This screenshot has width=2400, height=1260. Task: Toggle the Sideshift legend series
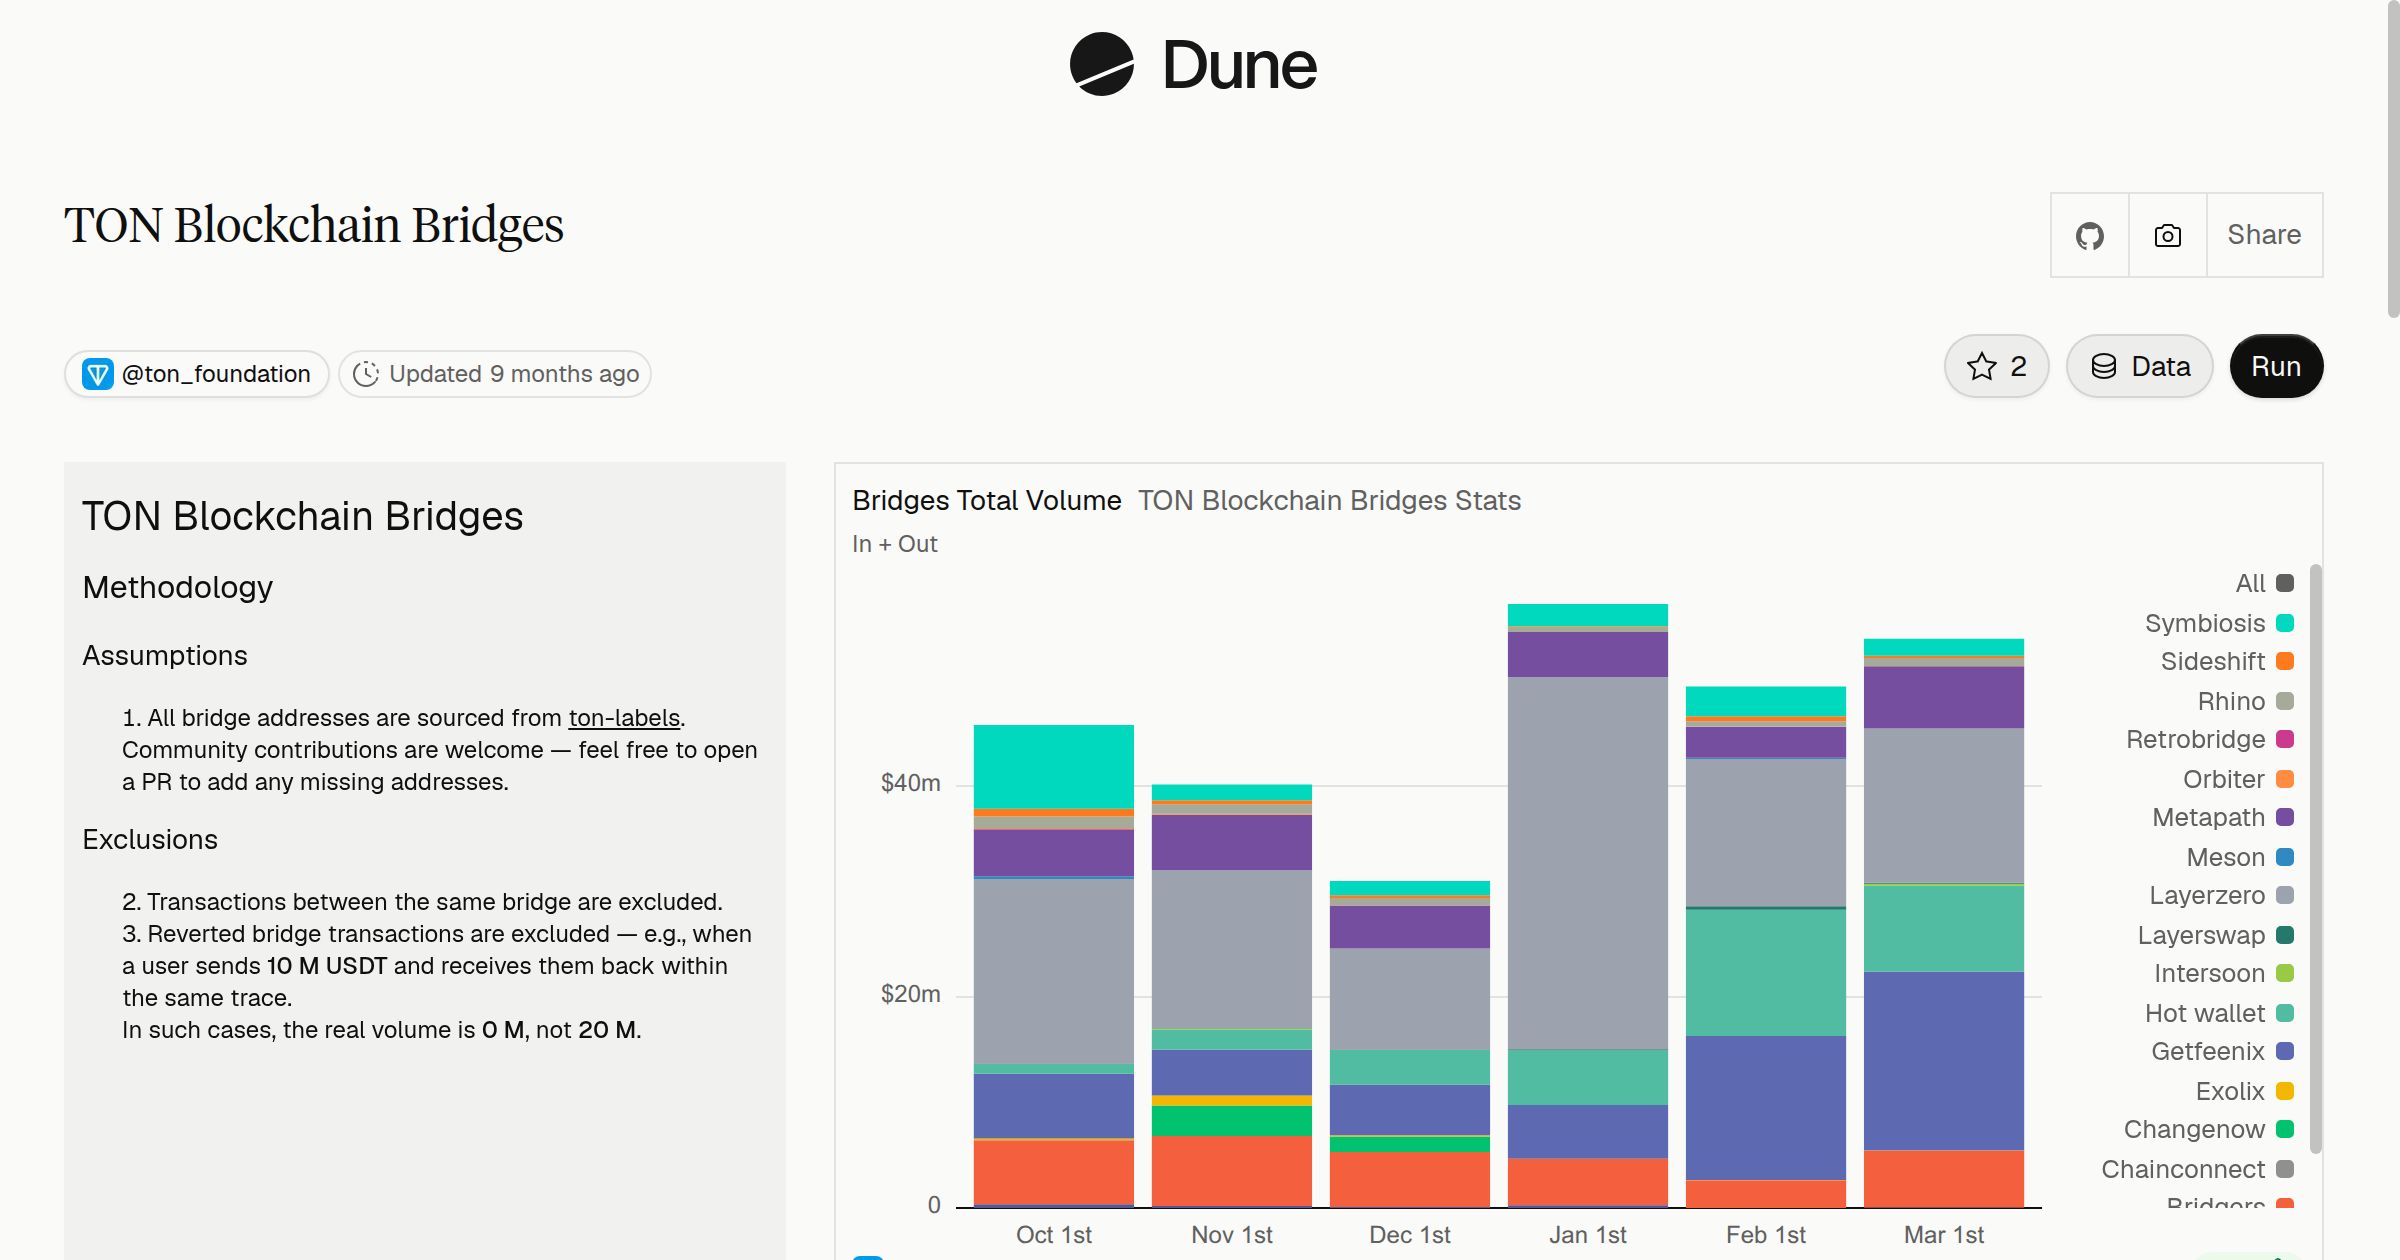point(2227,661)
